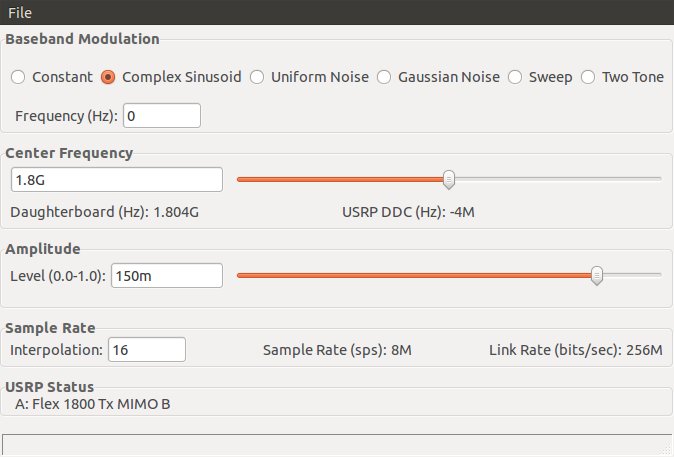Click the Amplitude Level input field
Image resolution: width=674 pixels, height=457 pixels.
click(166, 275)
